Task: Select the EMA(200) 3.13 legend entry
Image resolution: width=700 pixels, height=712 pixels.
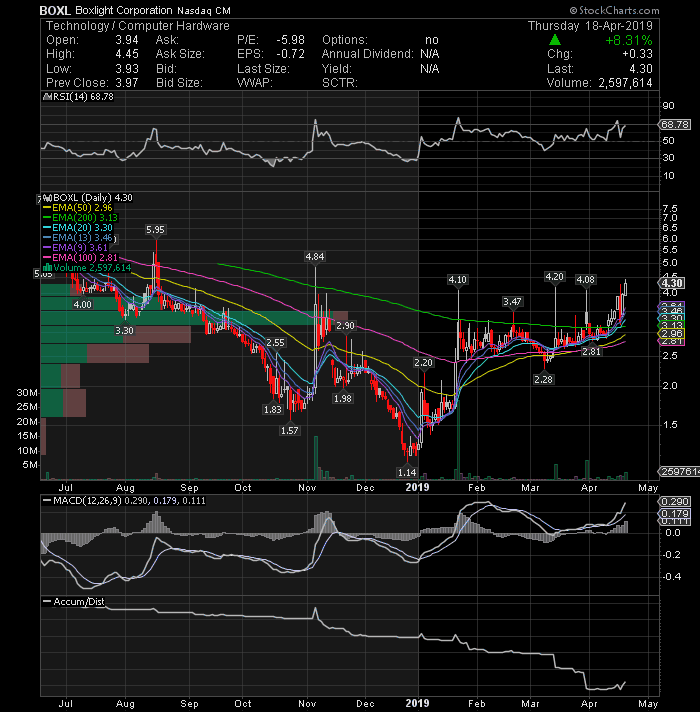Action: 80,218
